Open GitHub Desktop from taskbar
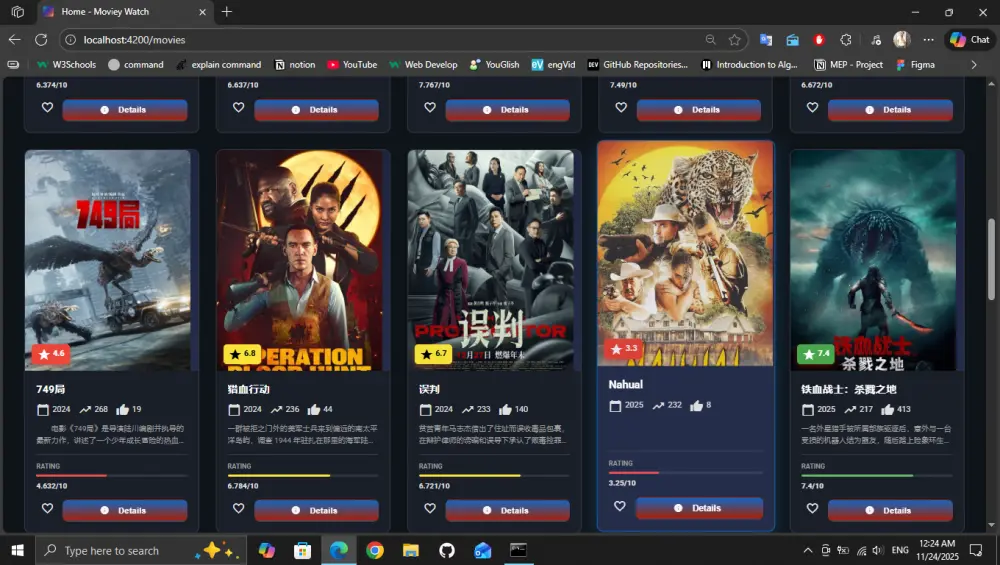The height and width of the screenshot is (565, 1000). coord(447,550)
